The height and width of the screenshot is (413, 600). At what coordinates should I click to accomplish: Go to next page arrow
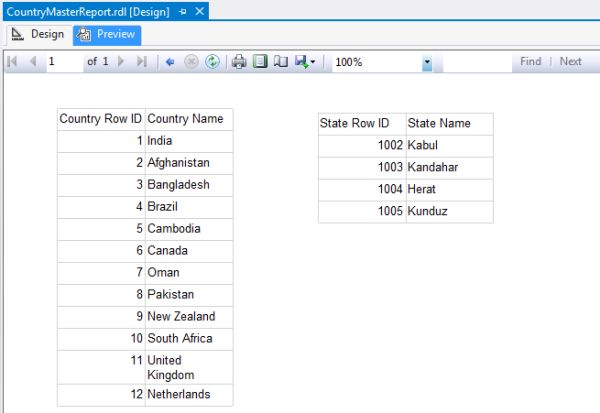[x=121, y=61]
